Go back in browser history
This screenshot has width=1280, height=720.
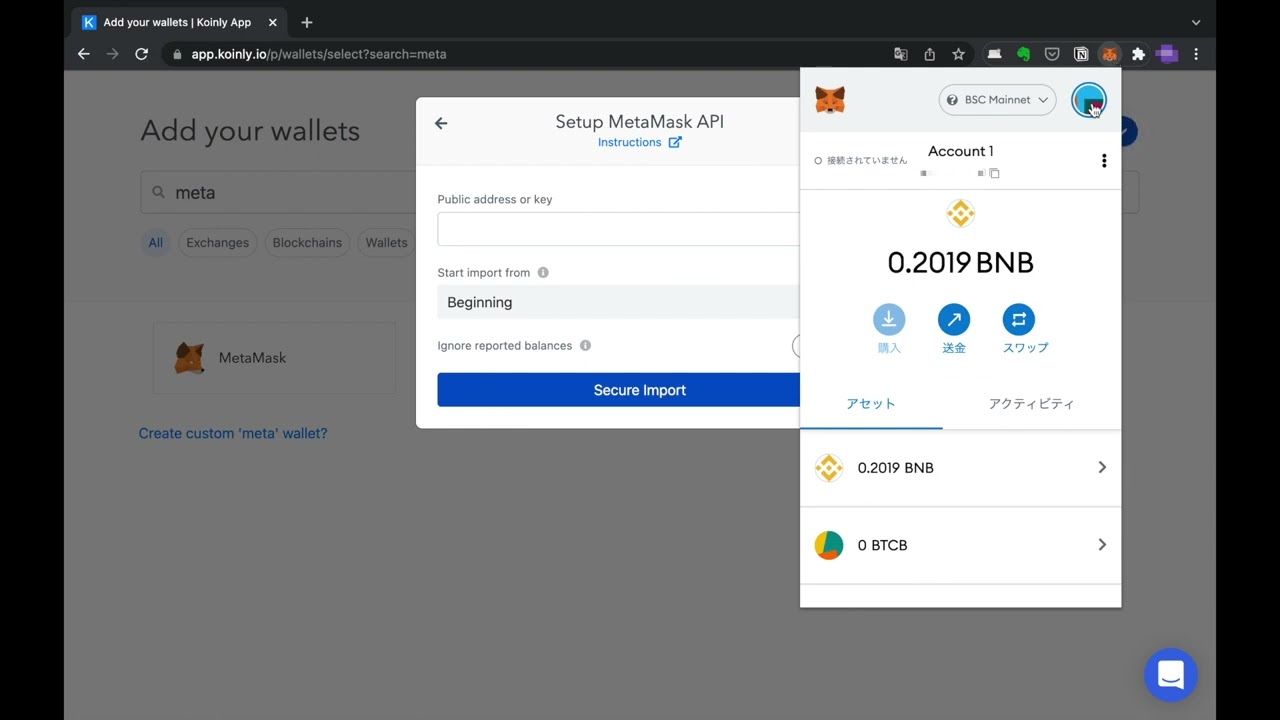(84, 54)
